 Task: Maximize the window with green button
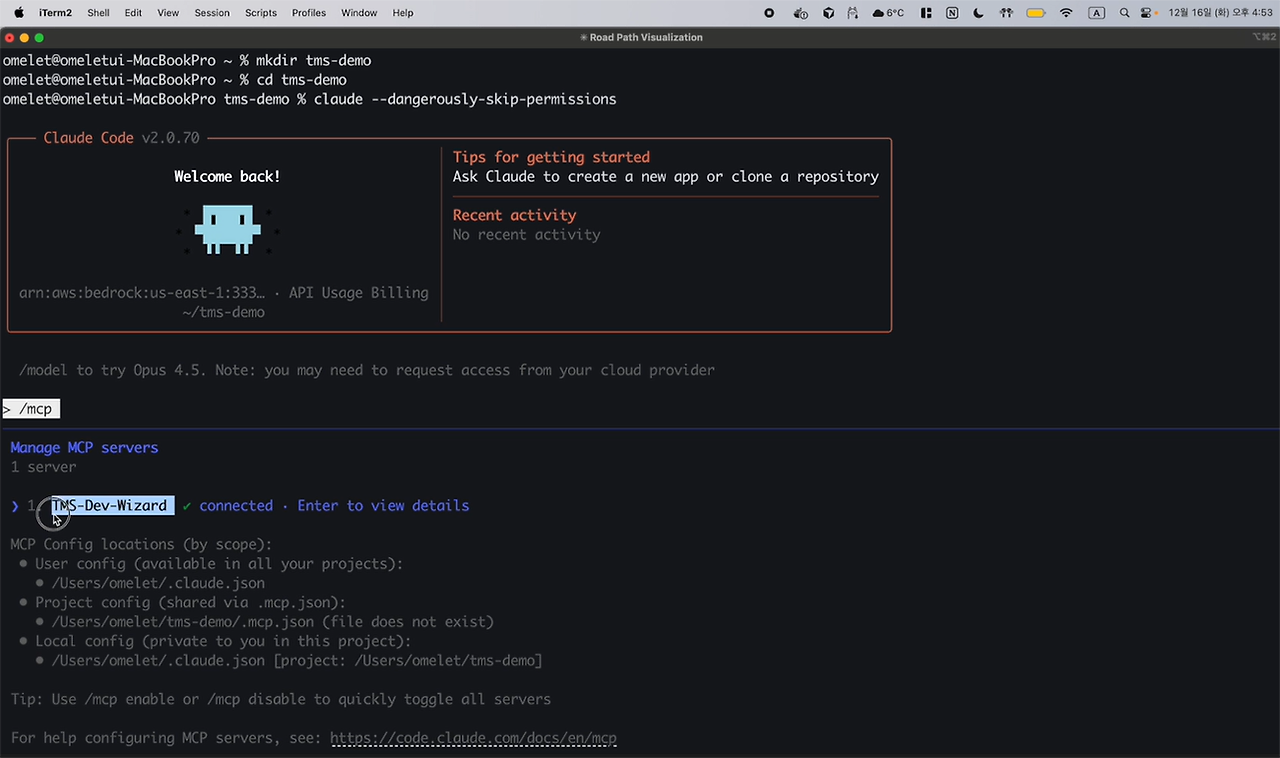[39, 37]
